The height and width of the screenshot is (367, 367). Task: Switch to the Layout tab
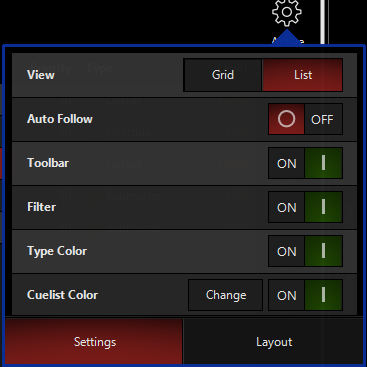pos(273,342)
